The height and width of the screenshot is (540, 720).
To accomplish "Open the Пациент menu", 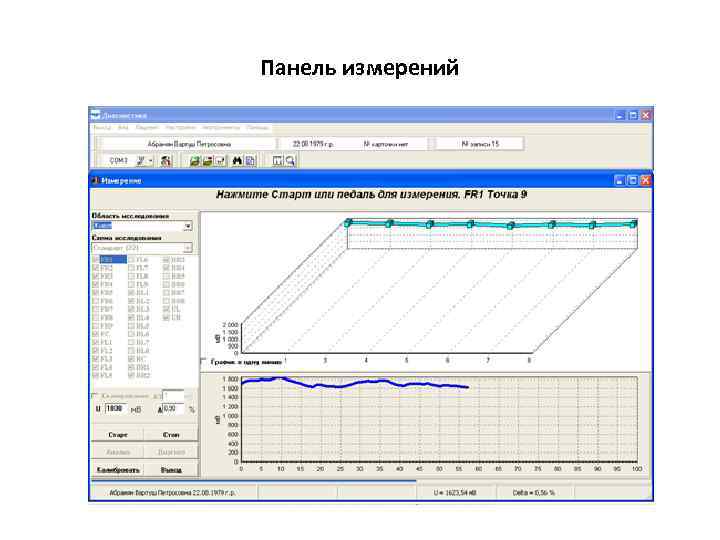I will coord(147,127).
